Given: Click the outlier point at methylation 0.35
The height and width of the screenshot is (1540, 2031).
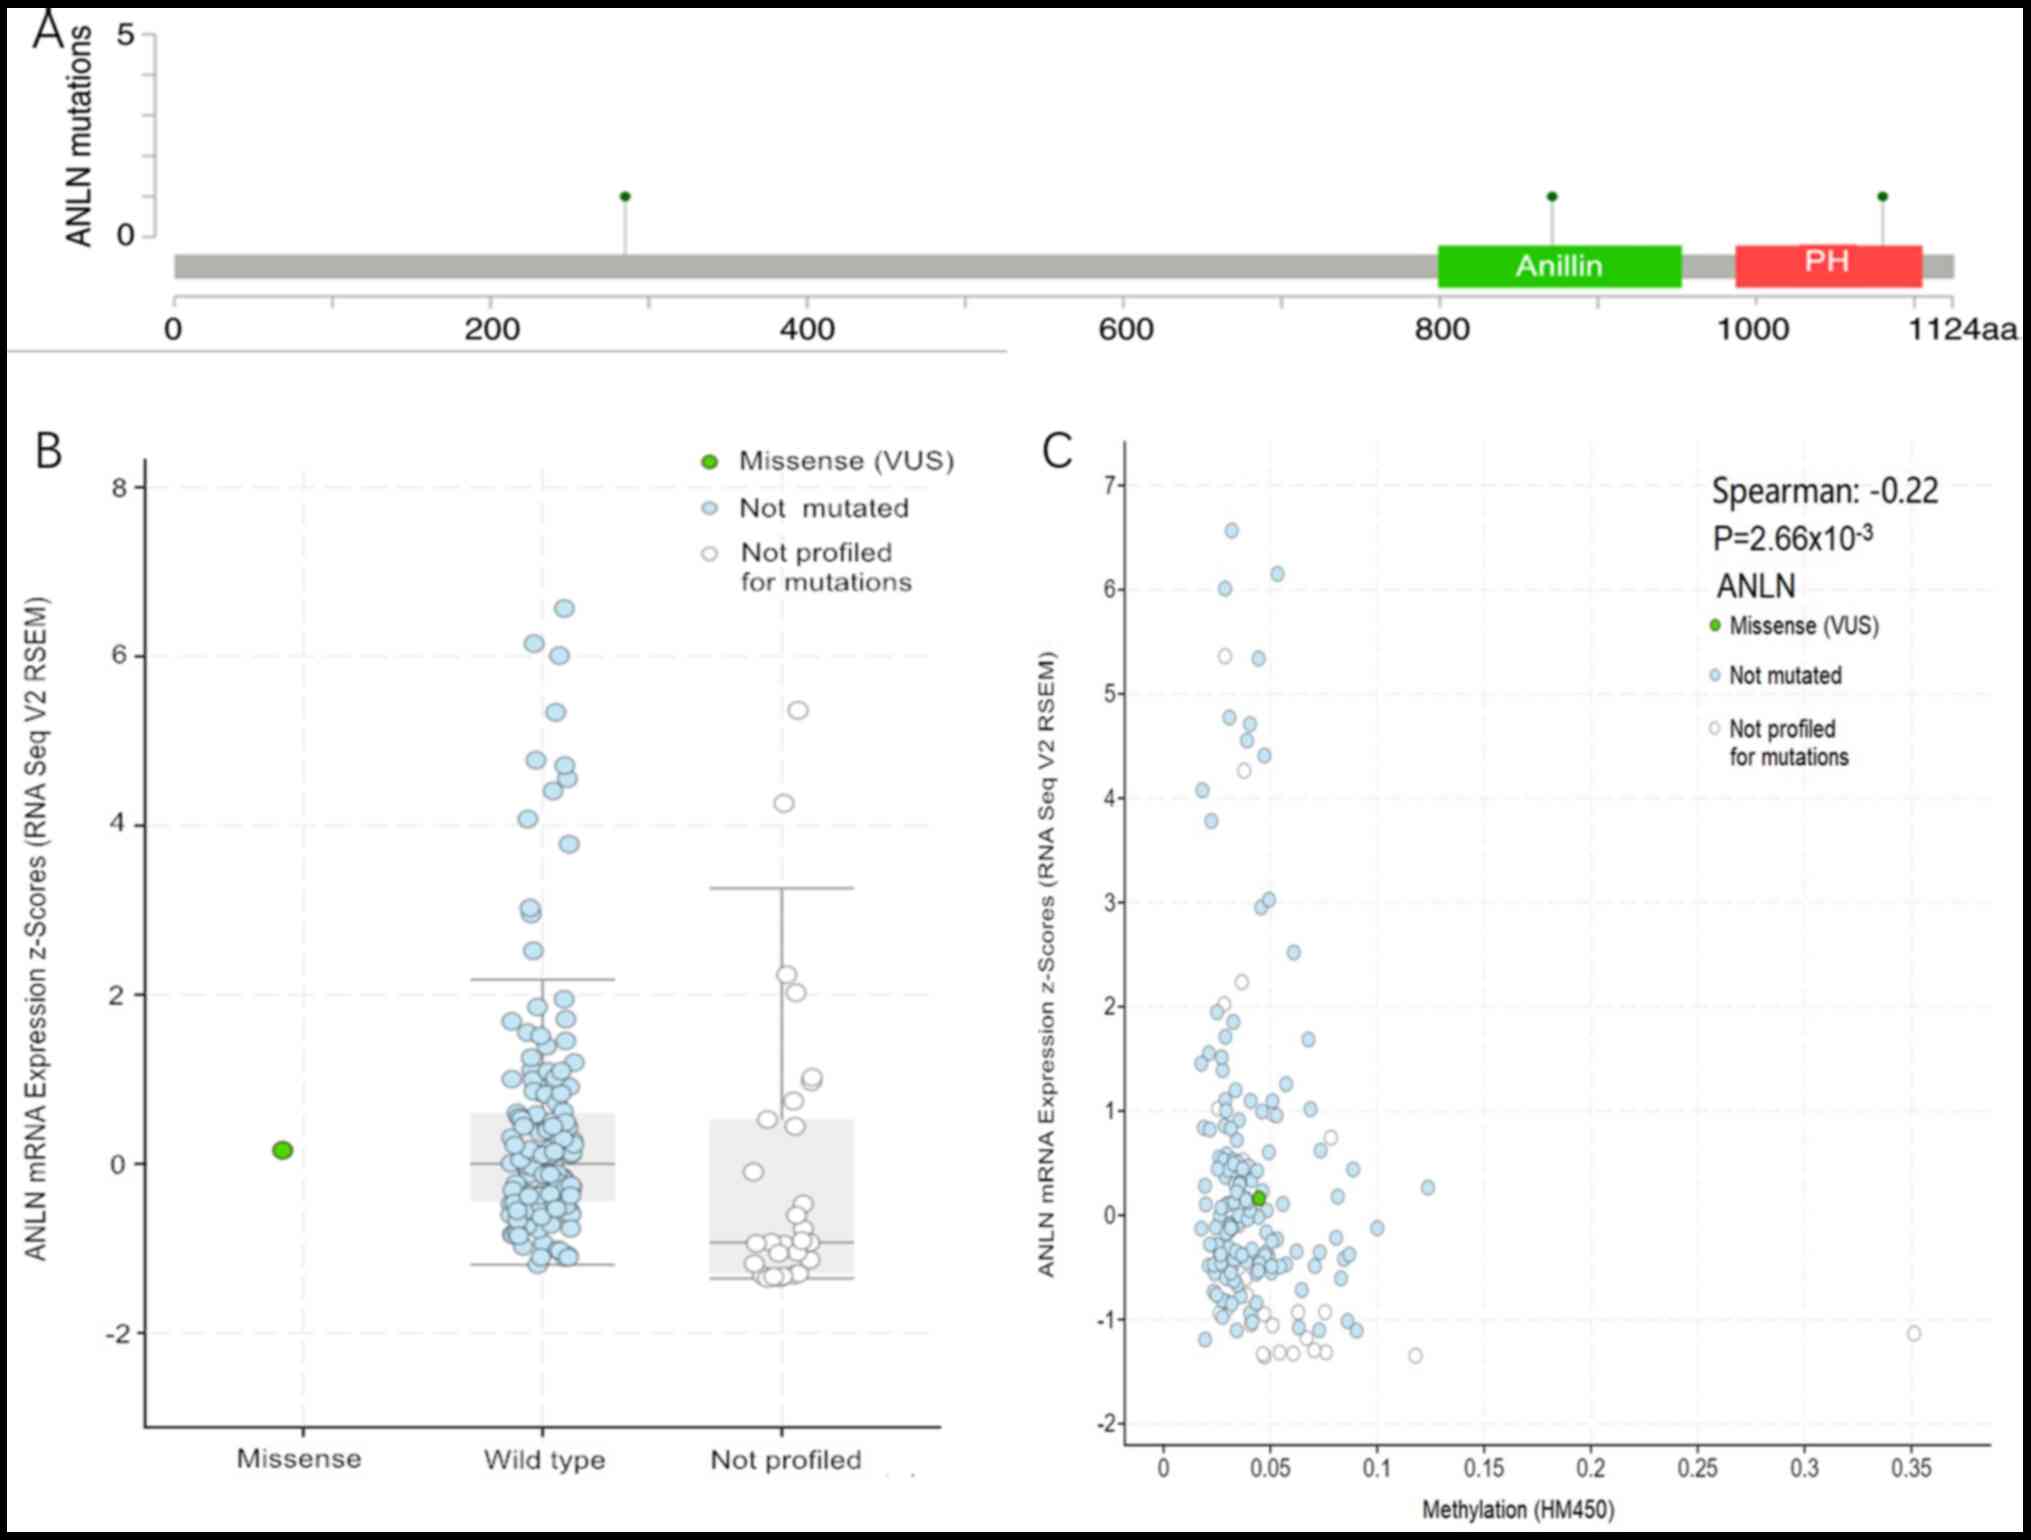Looking at the screenshot, I should point(1913,1333).
